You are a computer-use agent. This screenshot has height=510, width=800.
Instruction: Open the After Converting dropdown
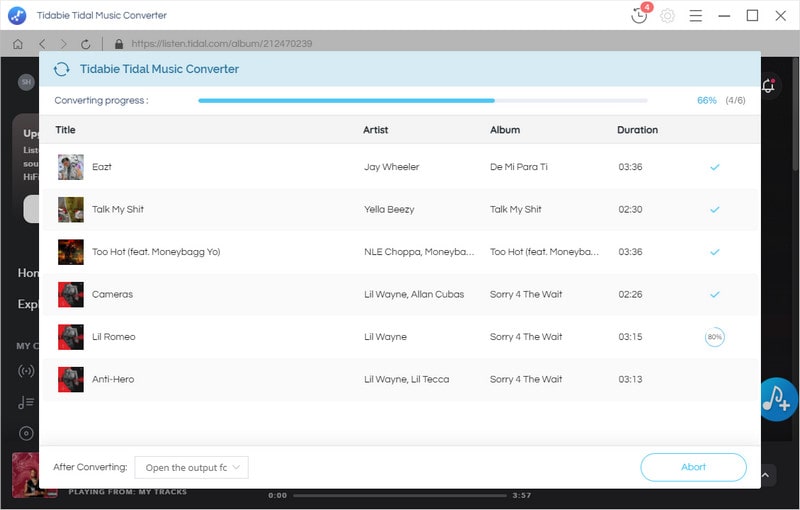(x=191, y=467)
